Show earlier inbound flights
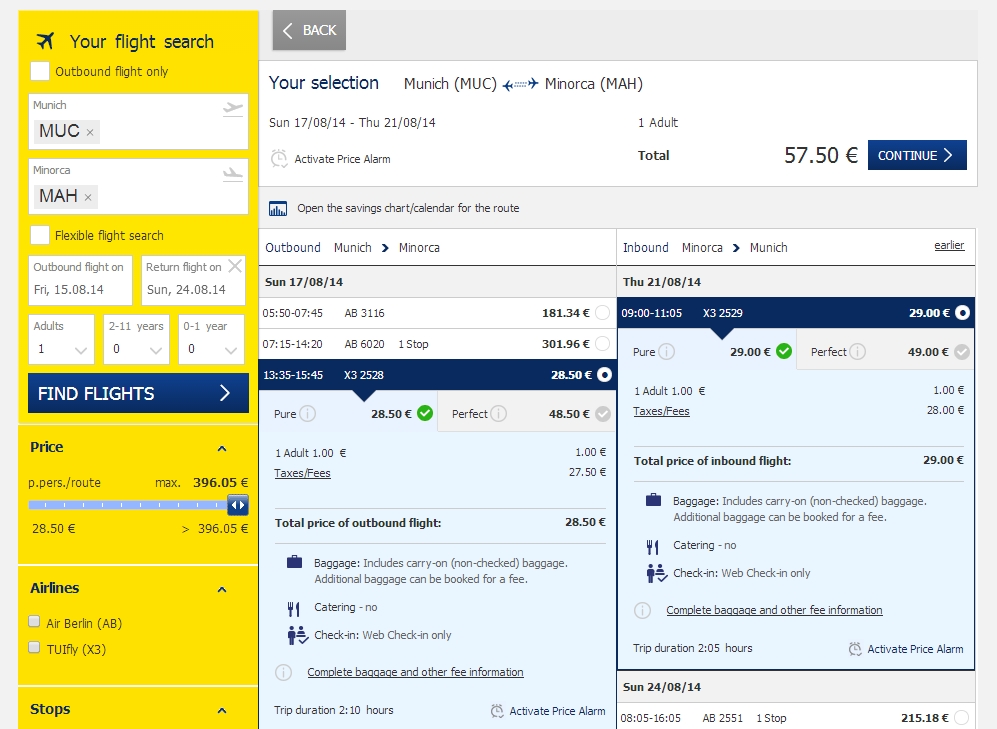 (x=949, y=245)
